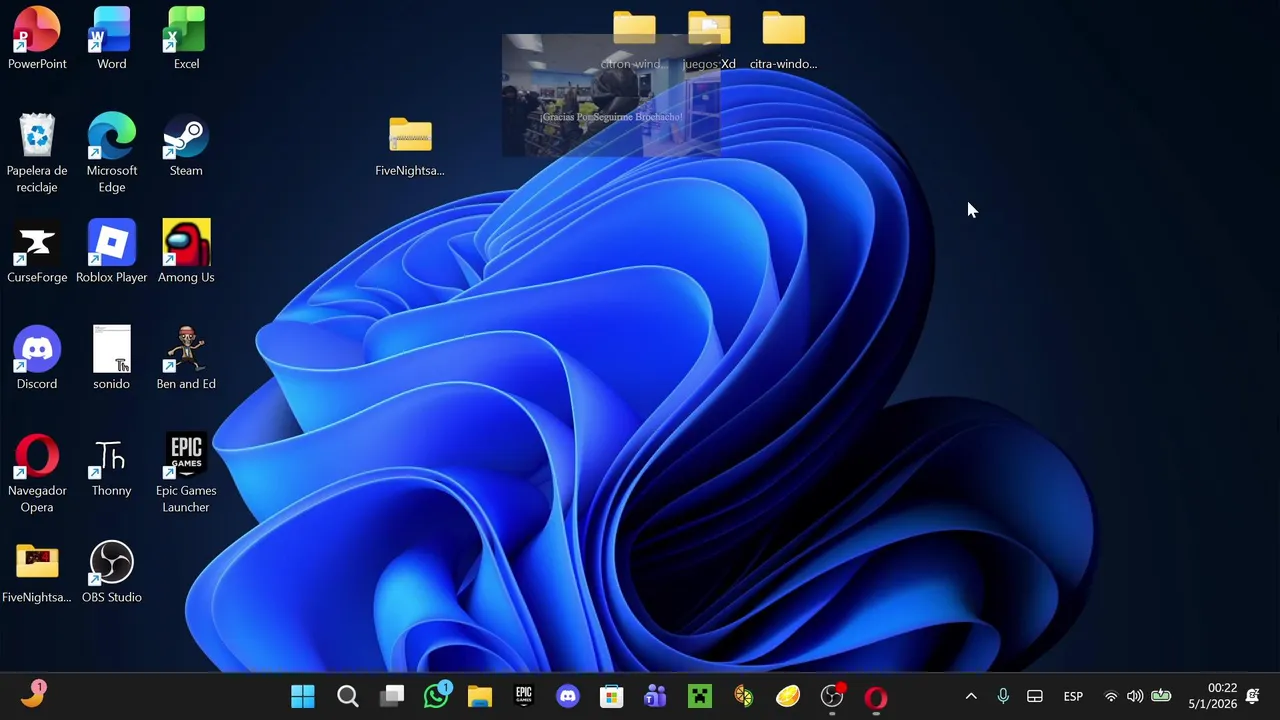The image size is (1280, 720).
Task: Click the OBS Studio desktop shortcut
Action: 111,572
